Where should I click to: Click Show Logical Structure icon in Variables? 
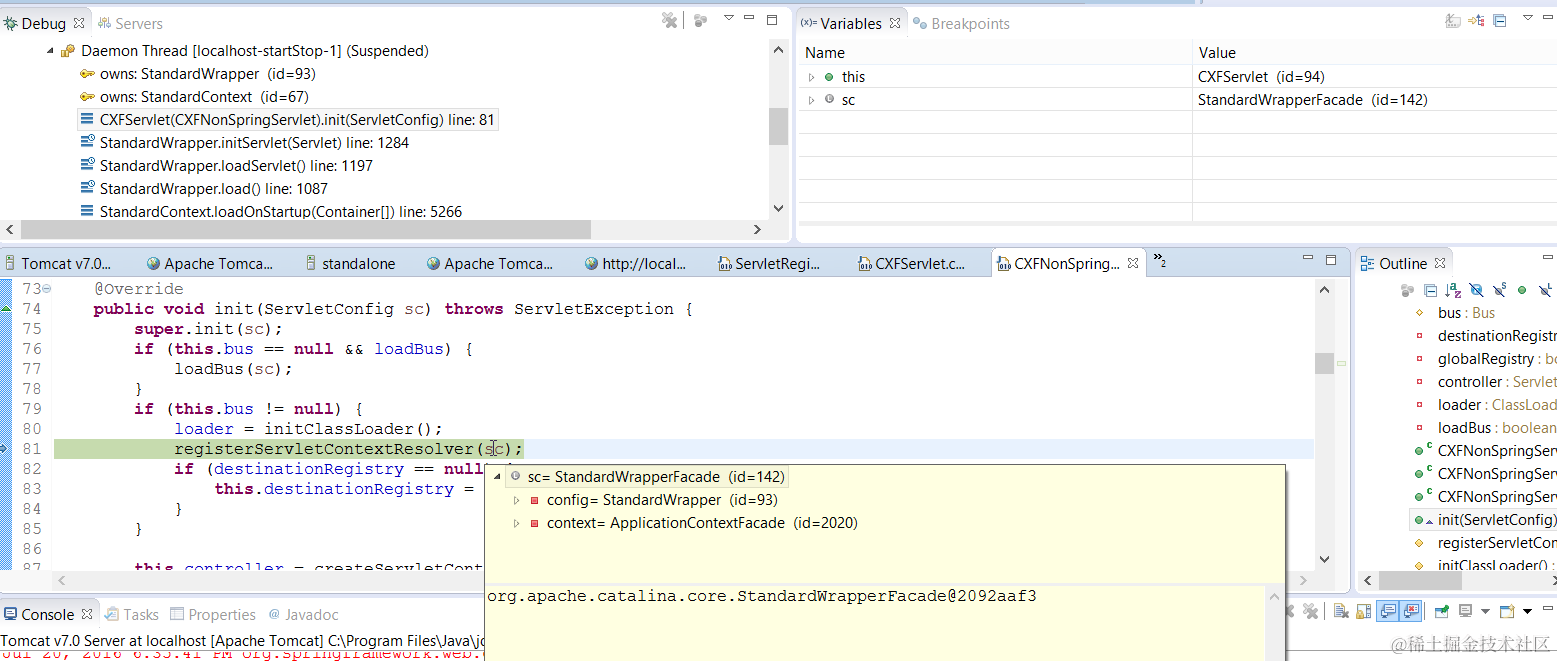pyautogui.click(x=1476, y=20)
